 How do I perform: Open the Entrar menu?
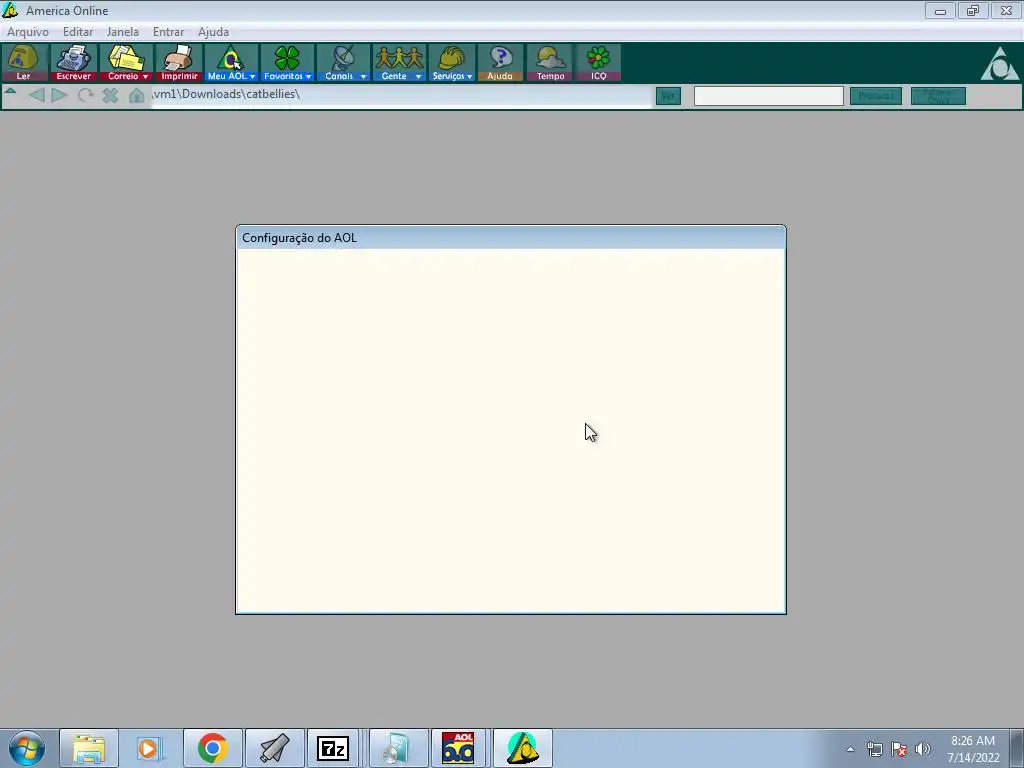pos(168,31)
